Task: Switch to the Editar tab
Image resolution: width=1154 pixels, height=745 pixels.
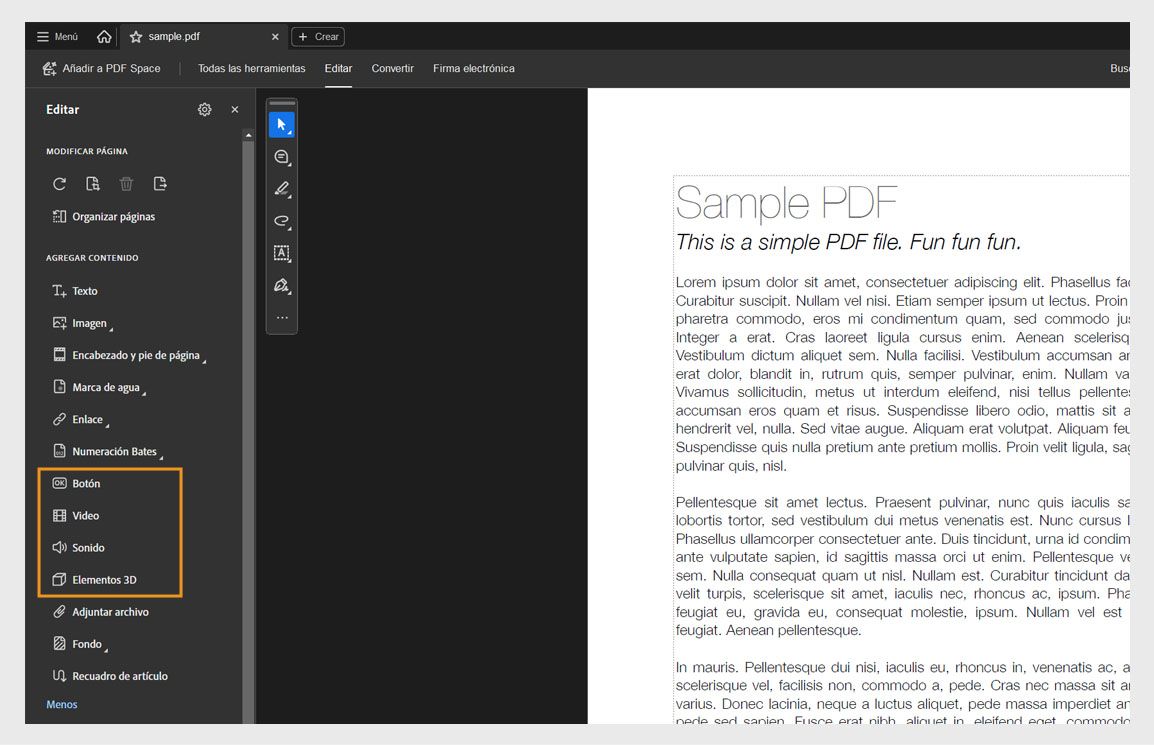Action: tap(339, 68)
